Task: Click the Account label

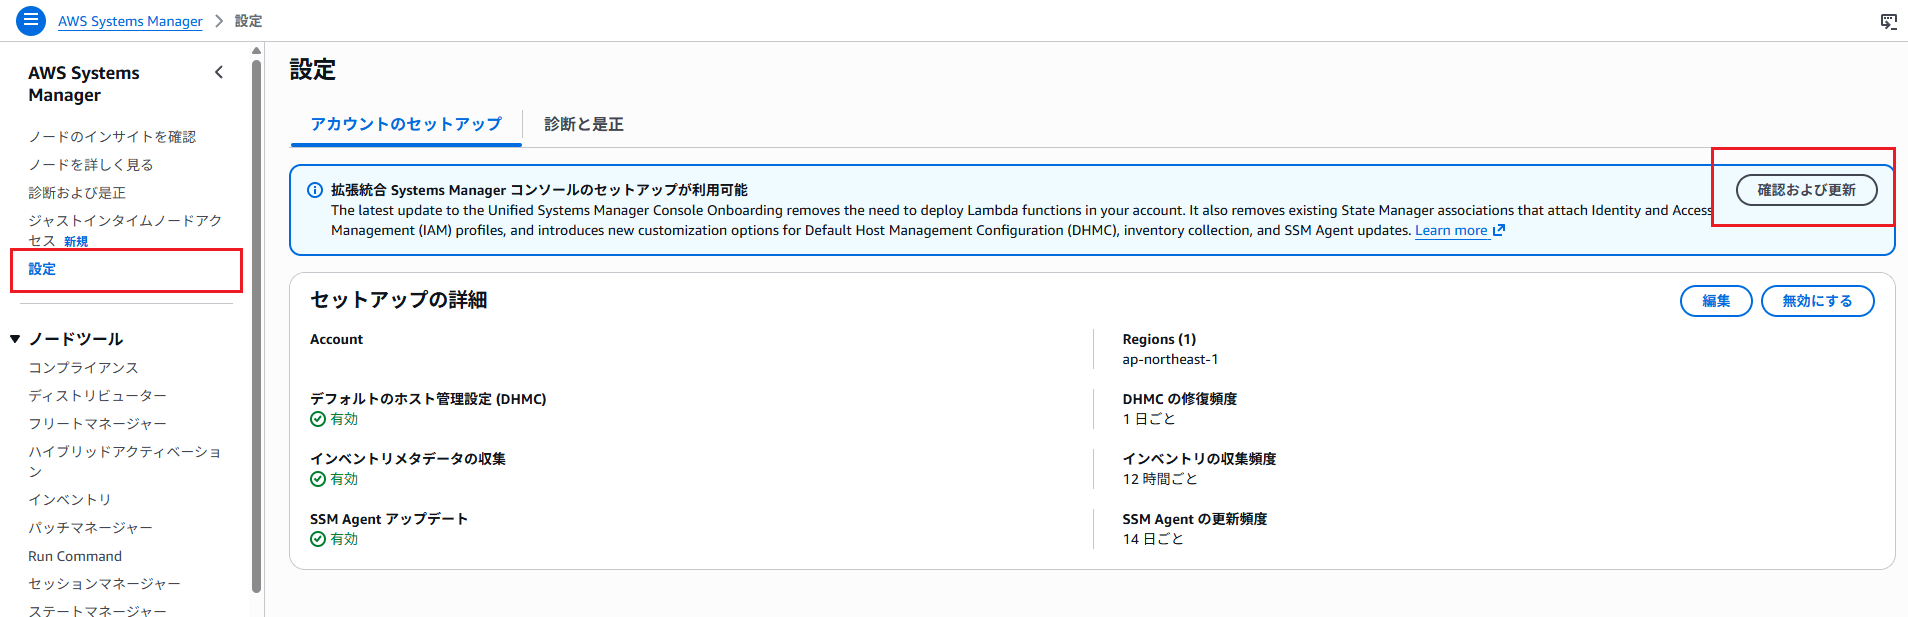Action: tap(336, 340)
